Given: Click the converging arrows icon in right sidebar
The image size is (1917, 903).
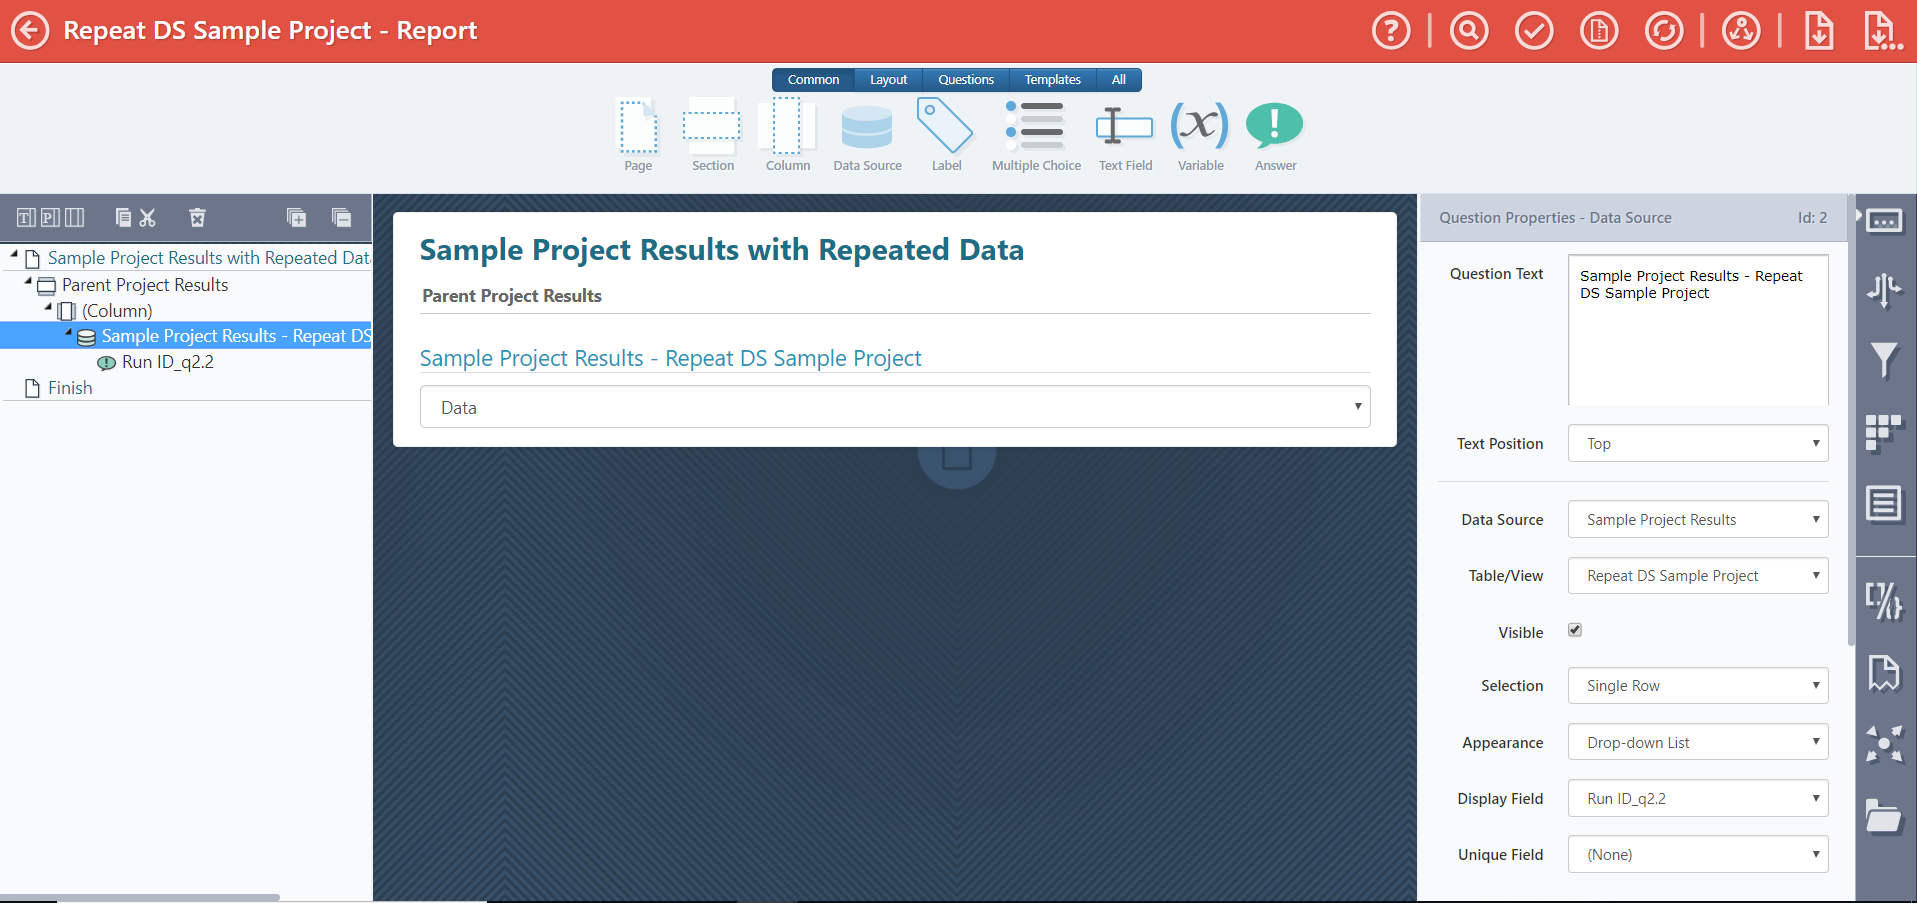Looking at the screenshot, I should (x=1885, y=744).
